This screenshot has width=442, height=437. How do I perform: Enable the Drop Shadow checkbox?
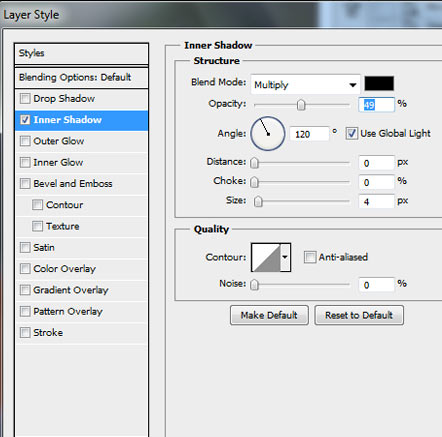[x=25, y=99]
